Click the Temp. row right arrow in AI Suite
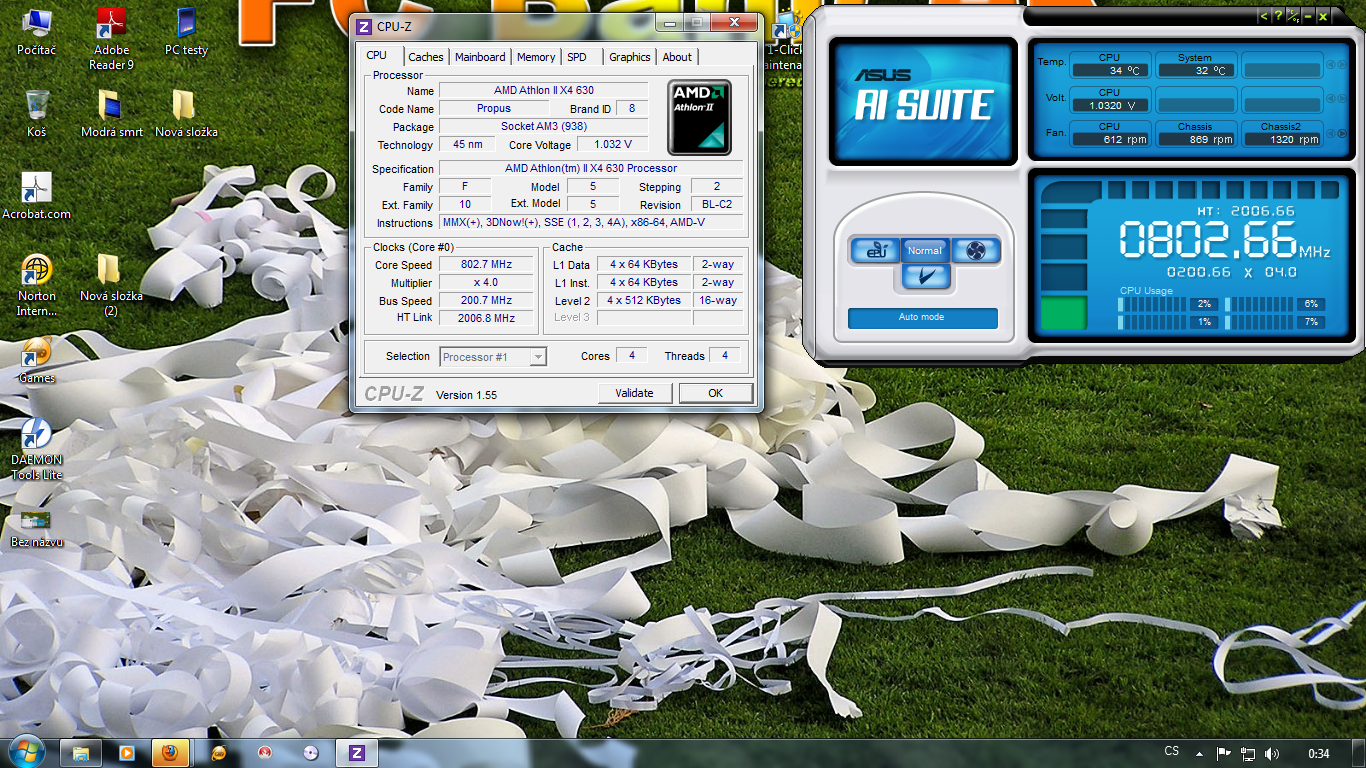Image resolution: width=1366 pixels, height=768 pixels. click(1341, 65)
